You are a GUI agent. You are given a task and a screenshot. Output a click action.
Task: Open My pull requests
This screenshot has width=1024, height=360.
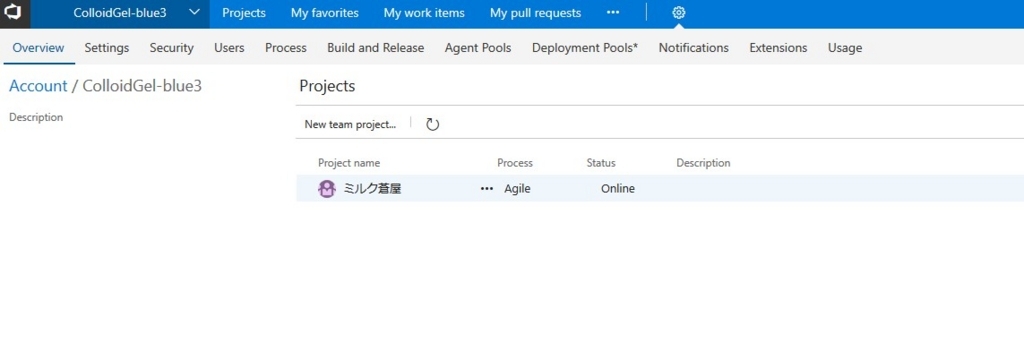click(x=536, y=13)
